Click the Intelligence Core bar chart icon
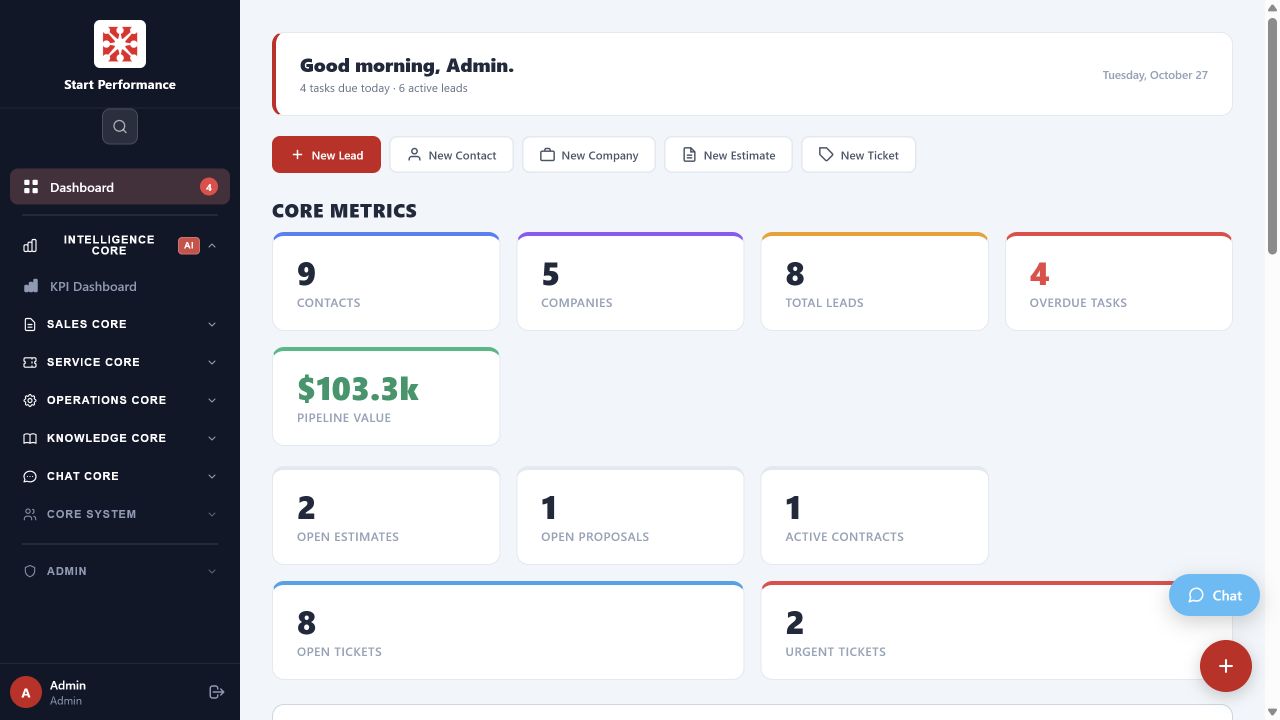This screenshot has width=1280, height=720. click(30, 245)
